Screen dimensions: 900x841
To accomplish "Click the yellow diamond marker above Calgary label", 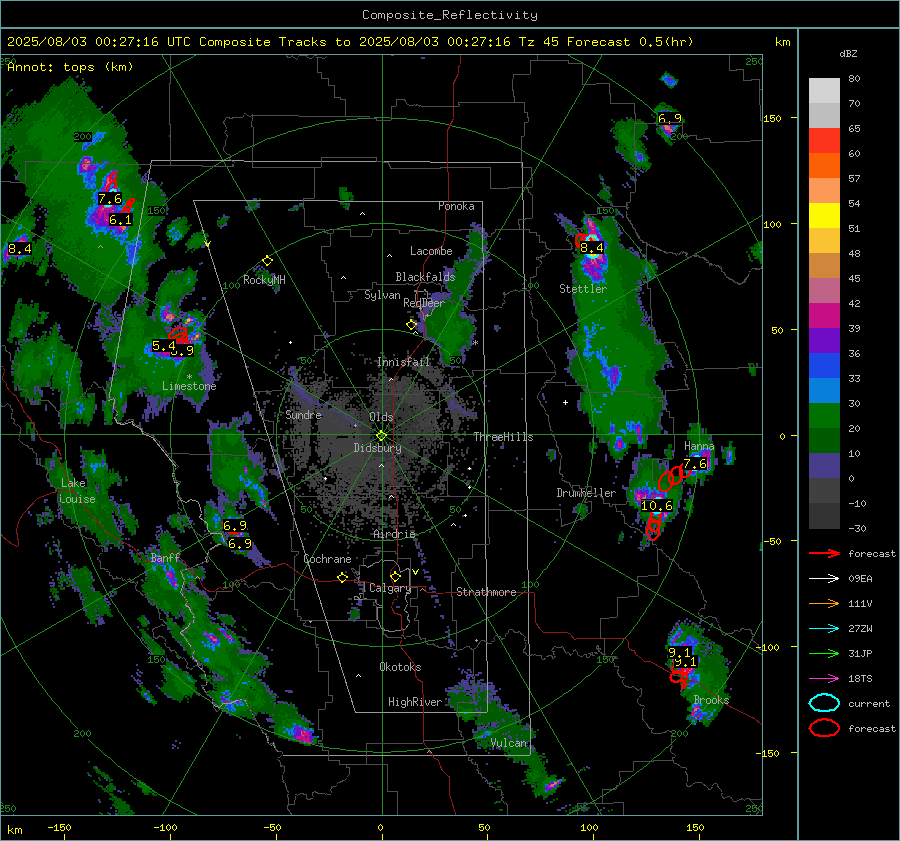I will 395,576.
